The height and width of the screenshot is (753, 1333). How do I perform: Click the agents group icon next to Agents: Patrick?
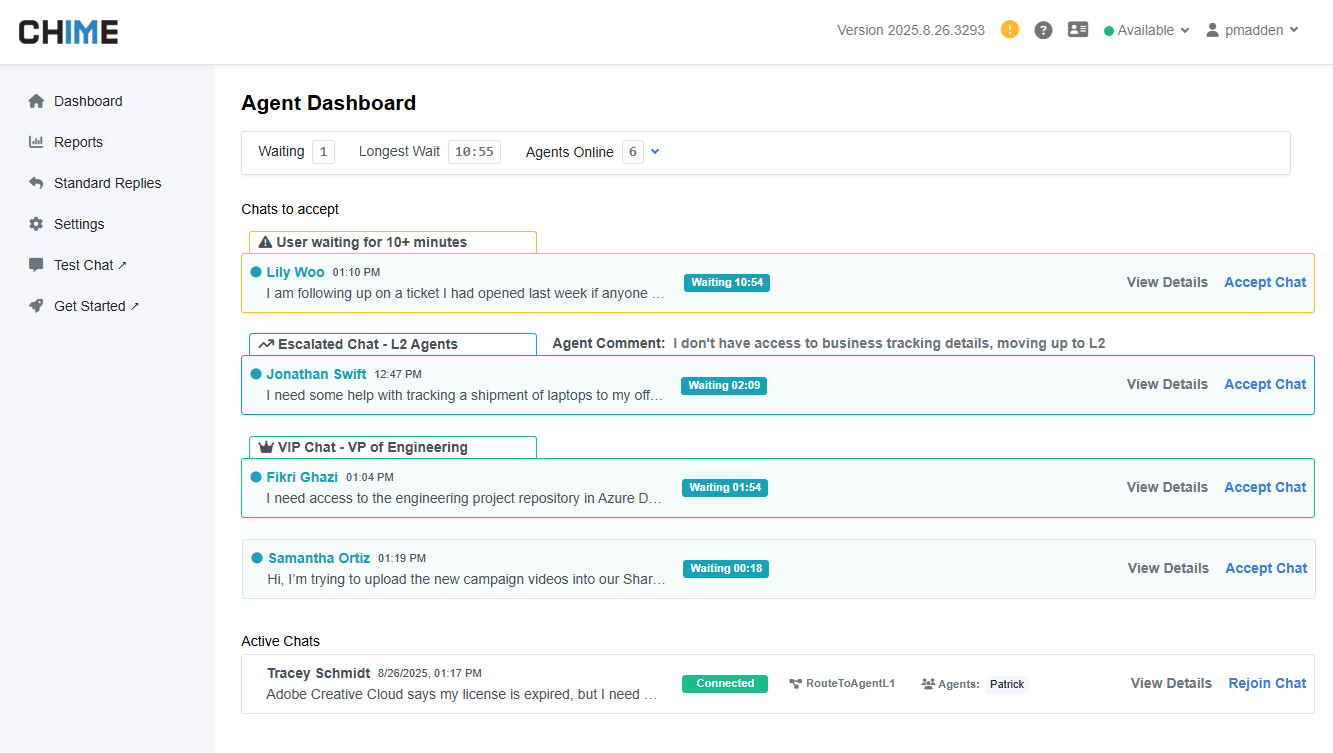tap(928, 684)
